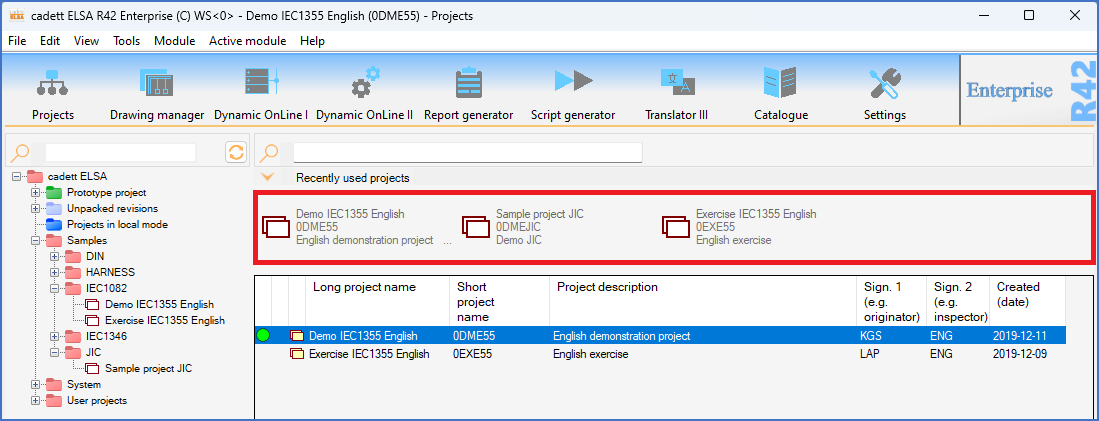Launch Dynamic OnLine II module
The height and width of the screenshot is (421, 1099).
364,84
